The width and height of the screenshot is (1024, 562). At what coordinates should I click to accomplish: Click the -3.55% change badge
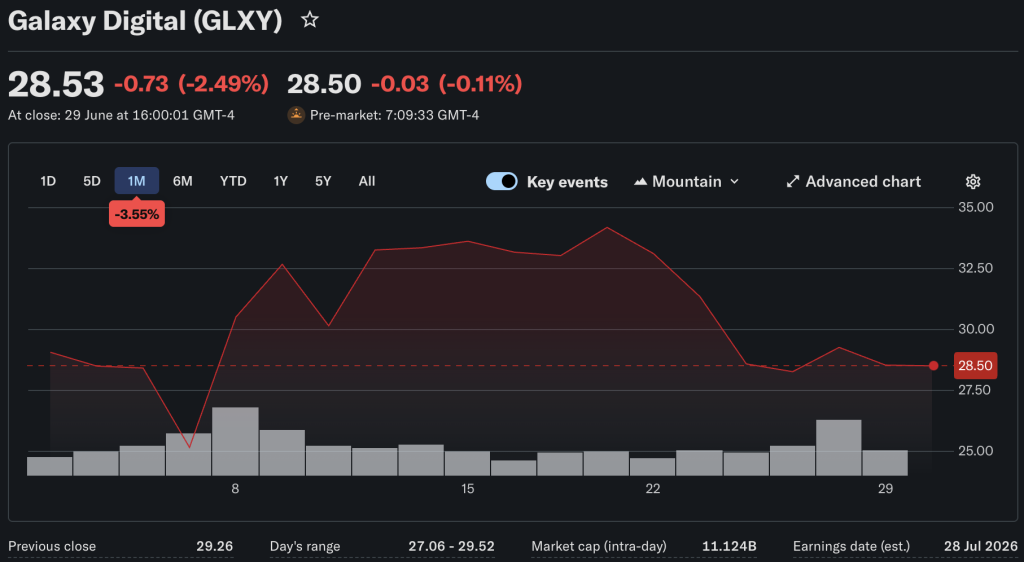pos(136,214)
